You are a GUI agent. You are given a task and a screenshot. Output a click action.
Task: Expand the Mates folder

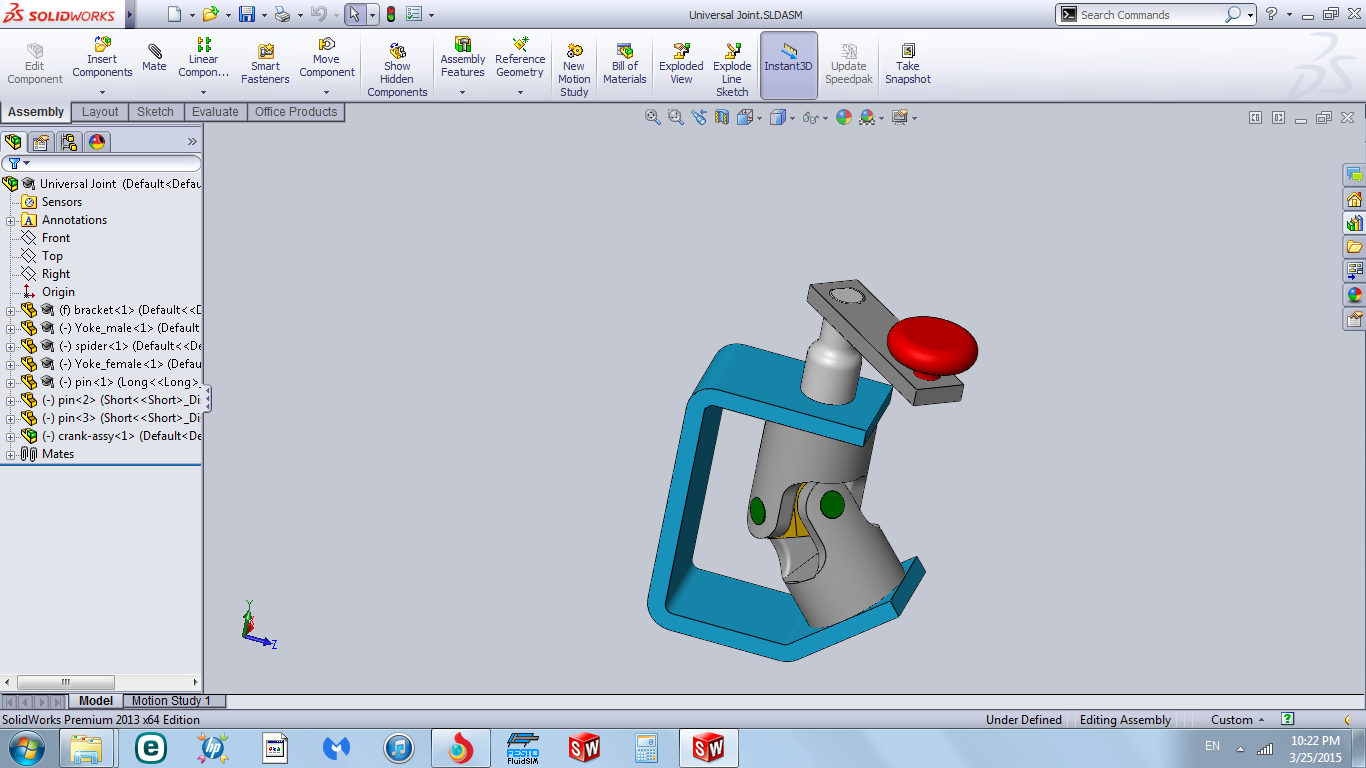coord(11,454)
